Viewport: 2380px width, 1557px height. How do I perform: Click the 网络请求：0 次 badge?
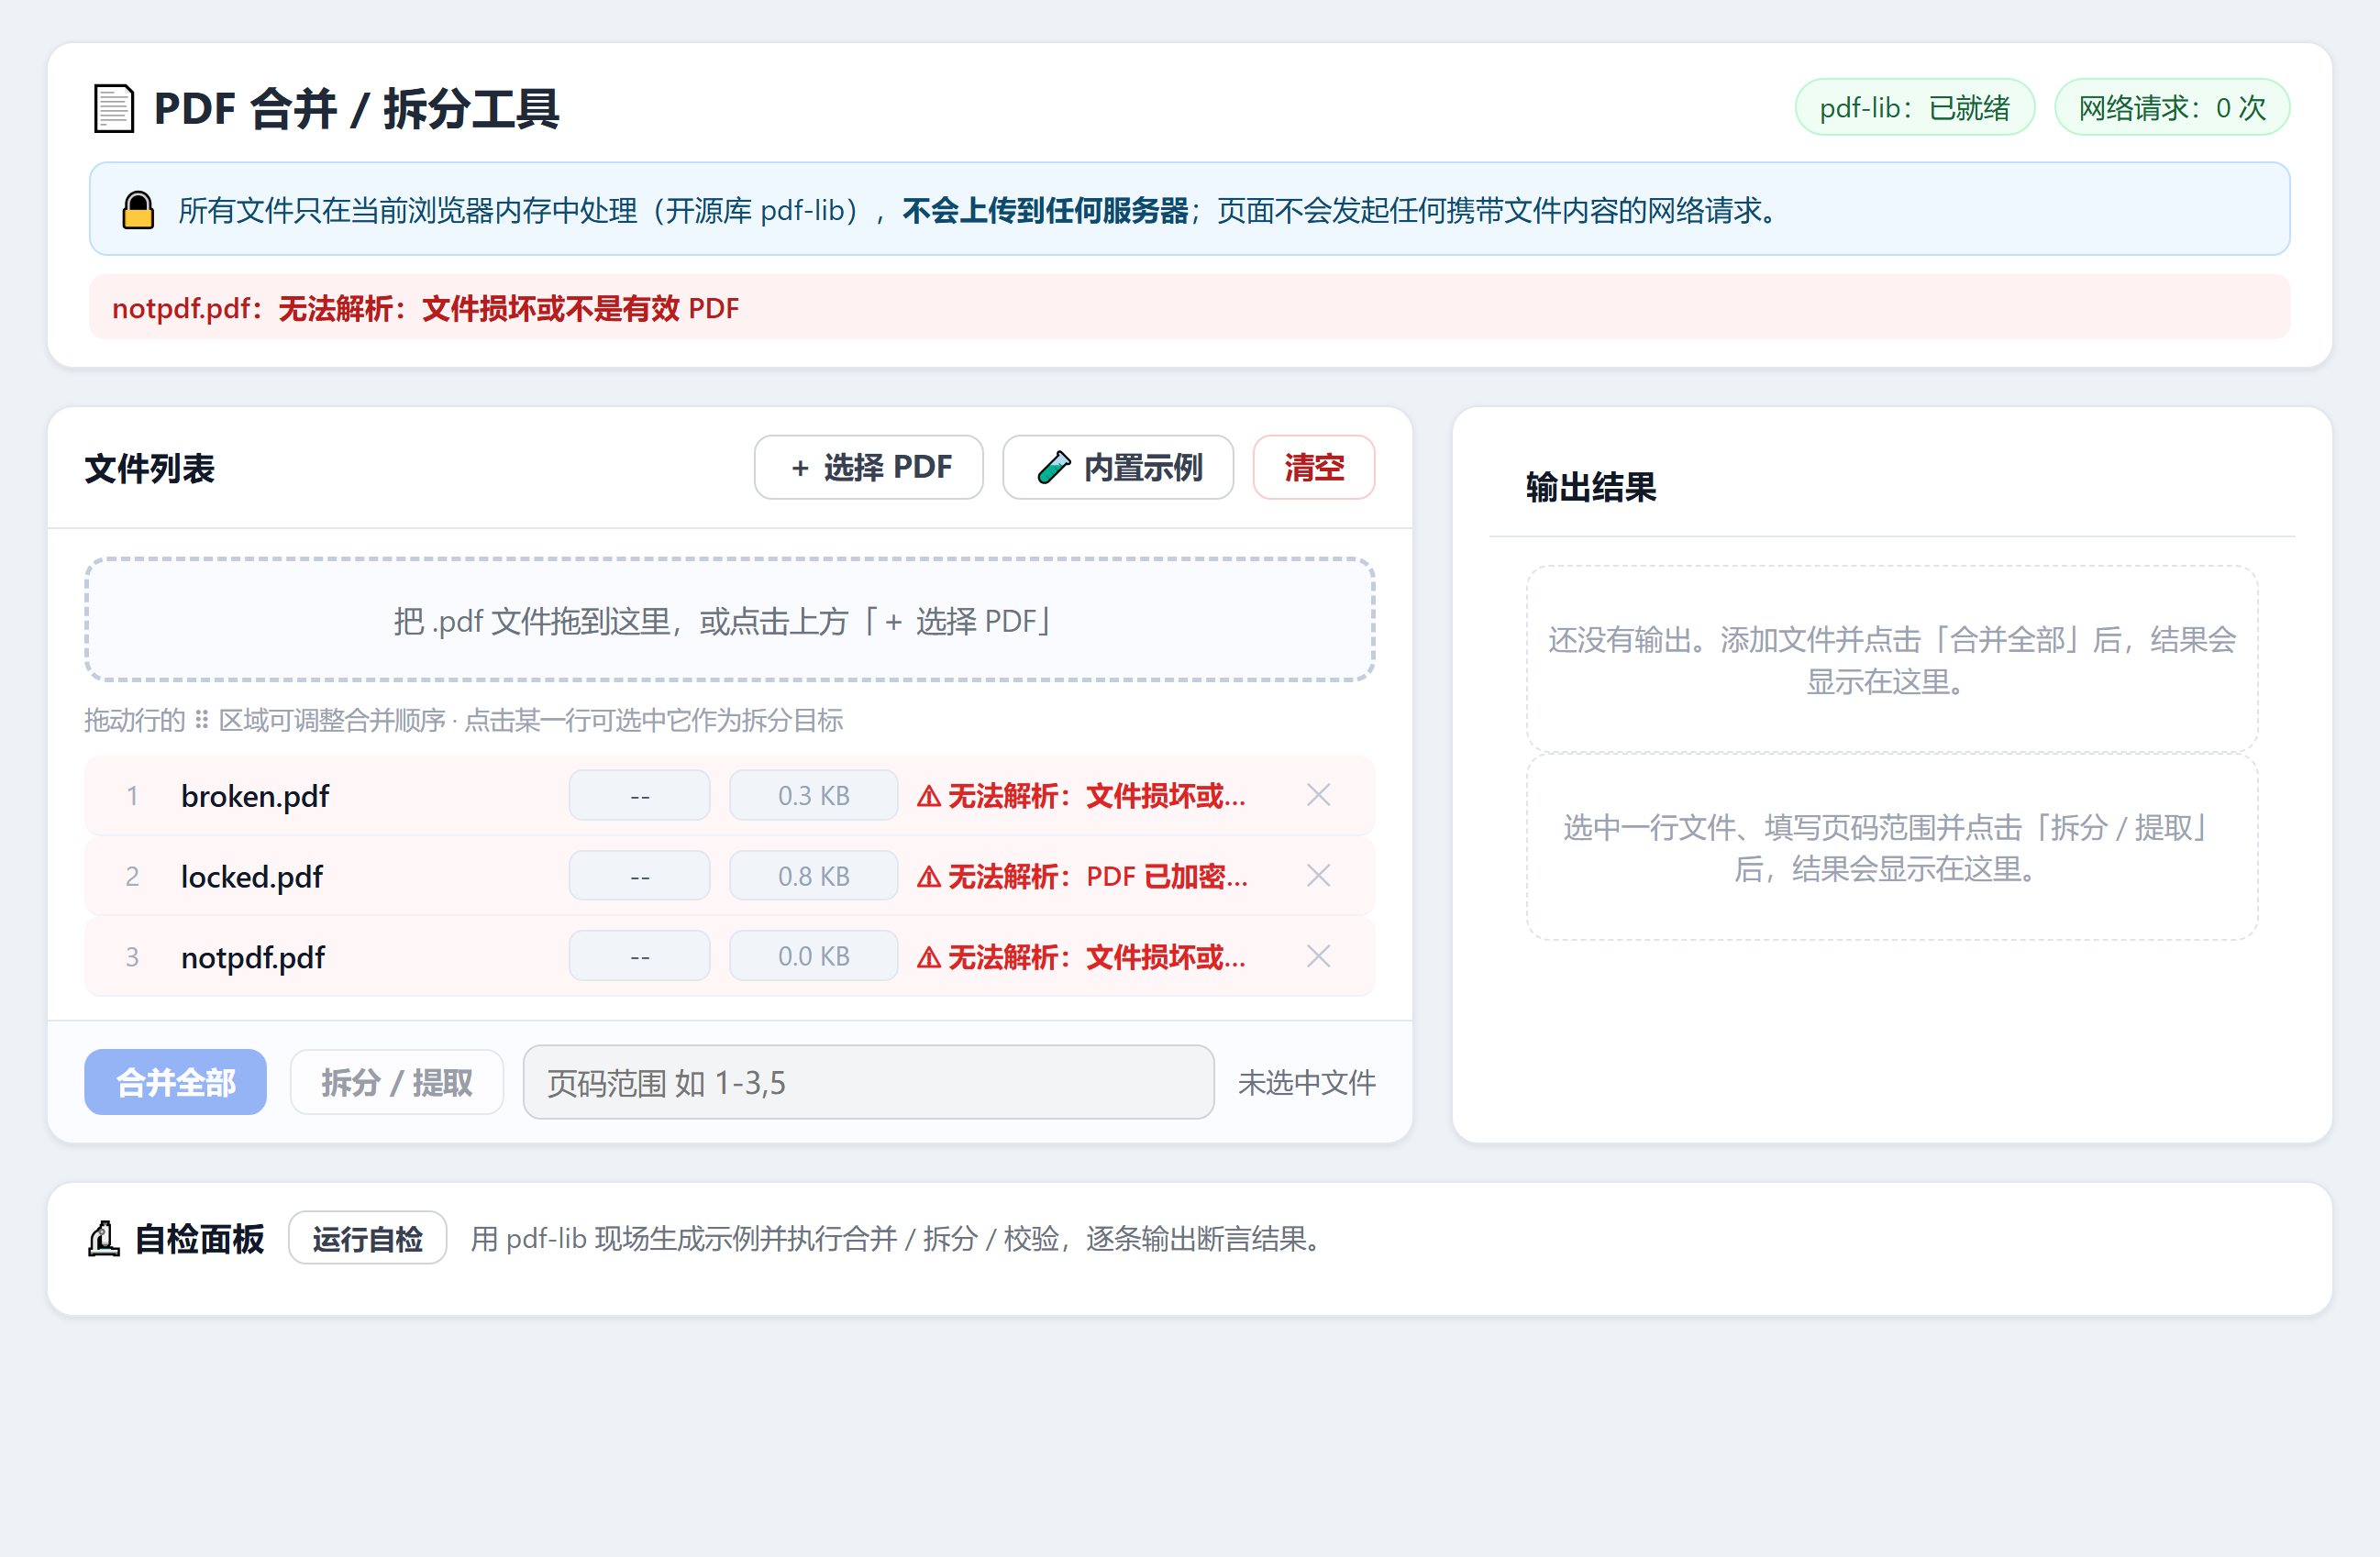point(2172,107)
